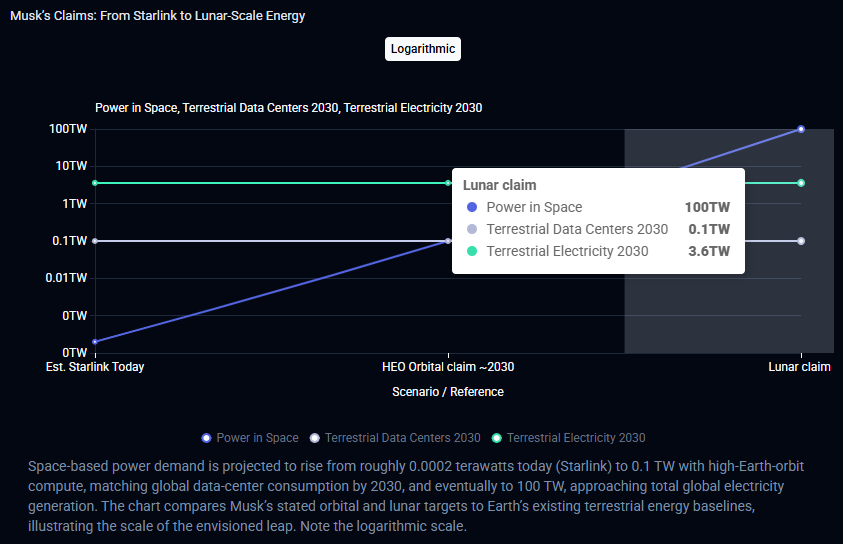Click the Terrestrial Electricity legend marker icon

point(496,438)
